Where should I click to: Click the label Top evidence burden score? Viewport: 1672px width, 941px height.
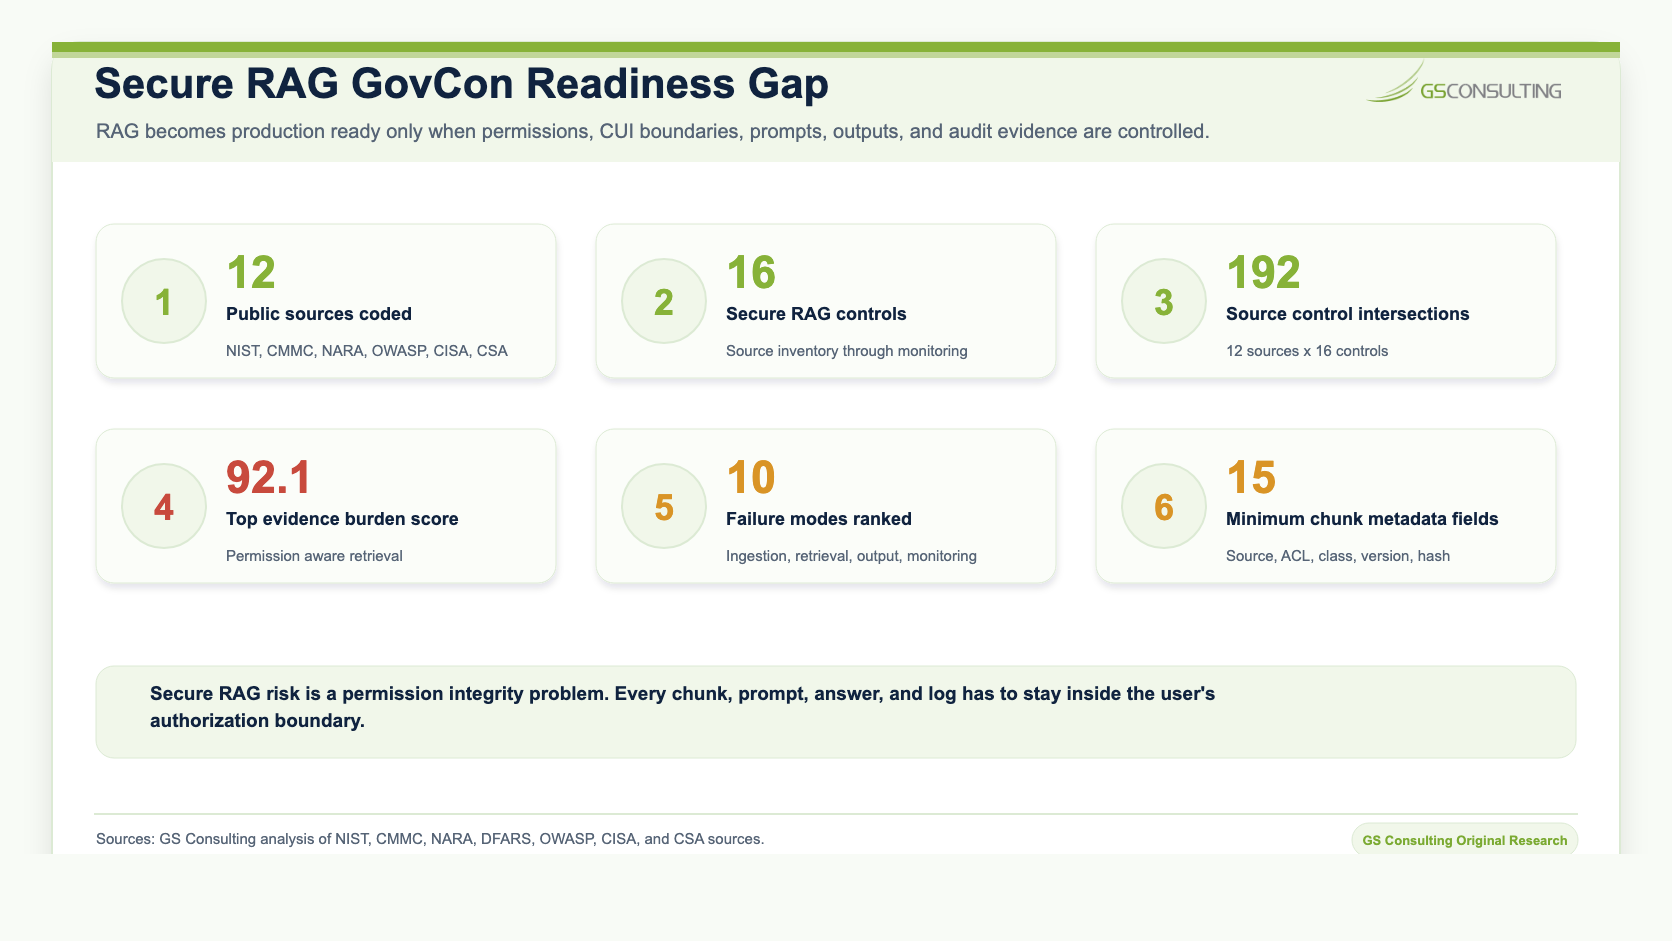pos(342,519)
